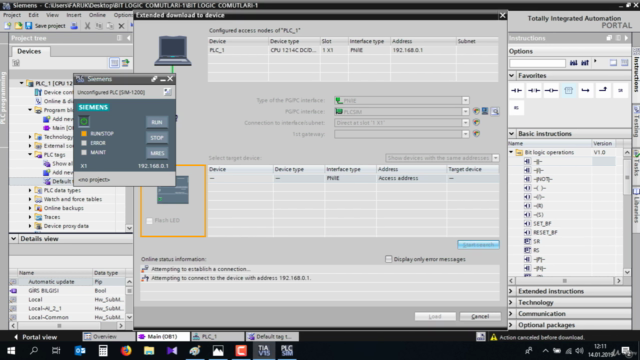This screenshot has width=640, height=360.
Task: Open the Project menu
Action: pos(12,15)
